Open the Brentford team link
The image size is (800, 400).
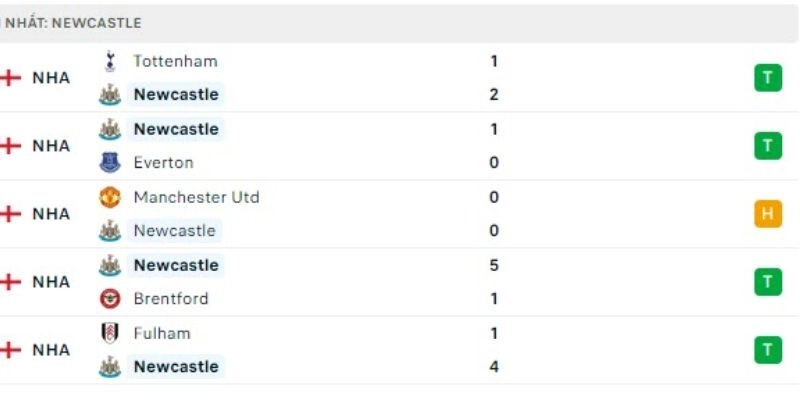pos(171,299)
